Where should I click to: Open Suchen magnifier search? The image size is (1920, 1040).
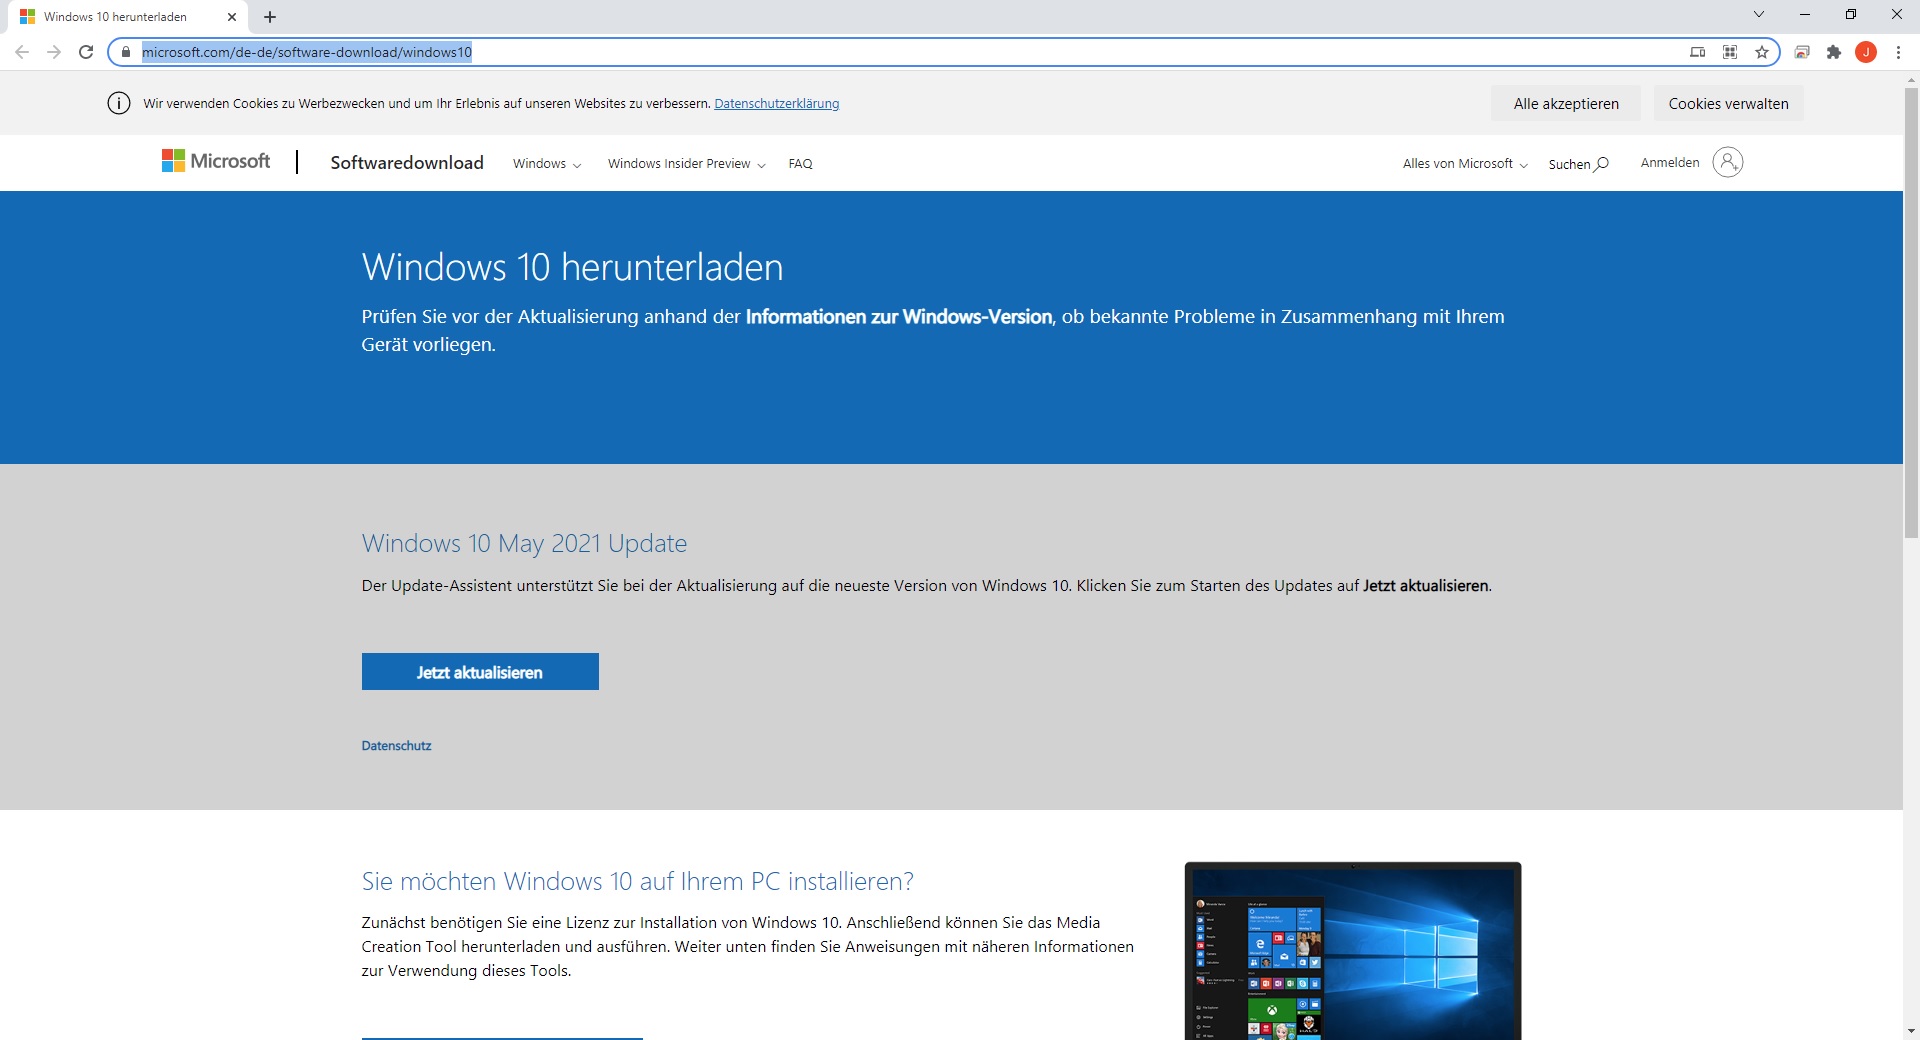1578,164
